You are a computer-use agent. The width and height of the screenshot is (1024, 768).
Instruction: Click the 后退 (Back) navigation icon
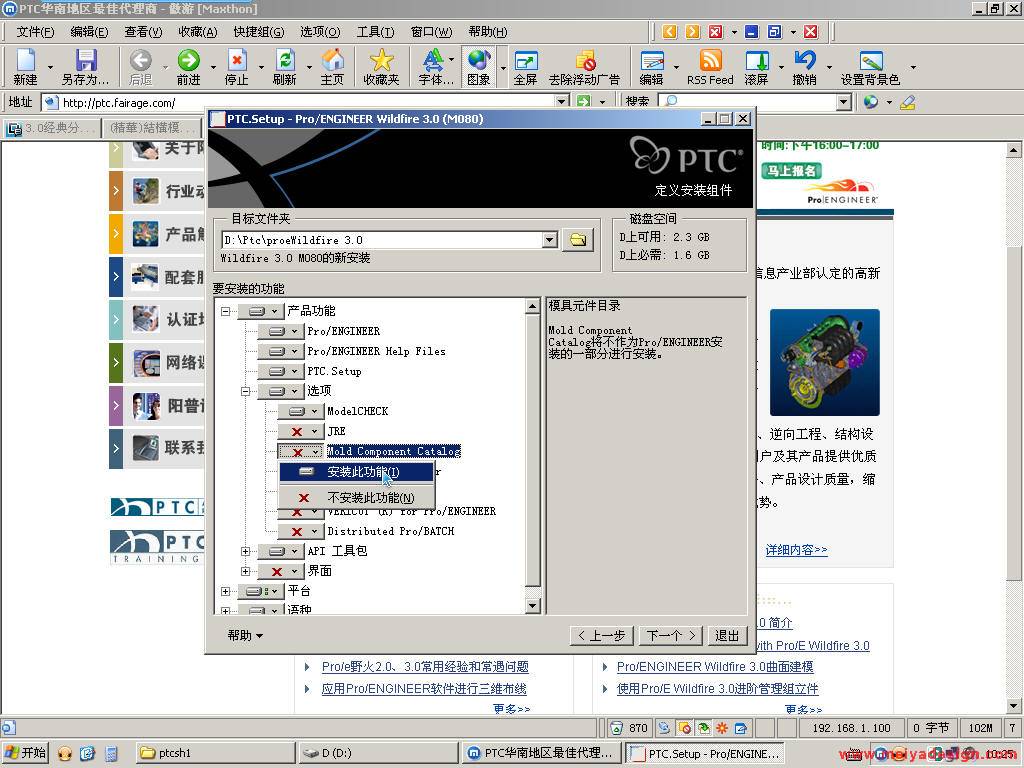(140, 67)
